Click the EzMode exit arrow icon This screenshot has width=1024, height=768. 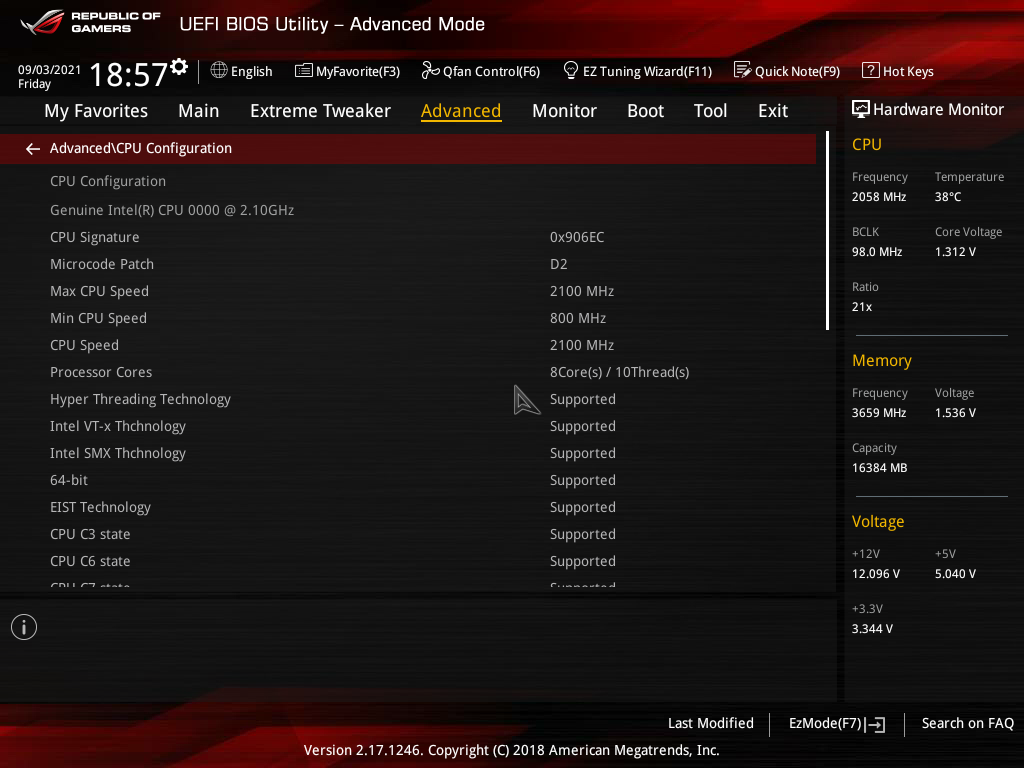pyautogui.click(x=876, y=724)
